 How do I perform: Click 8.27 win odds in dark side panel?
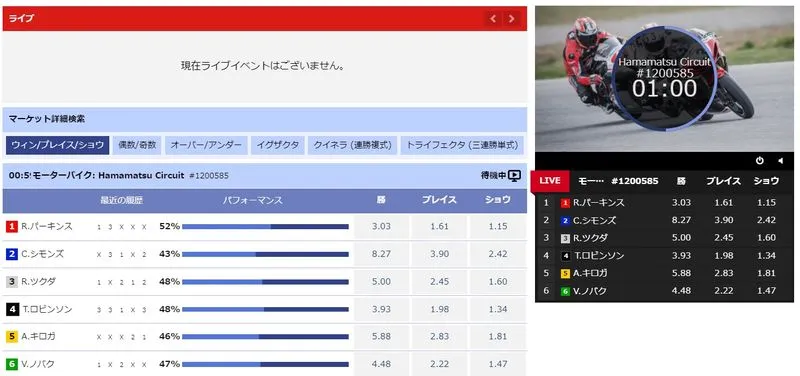682,220
